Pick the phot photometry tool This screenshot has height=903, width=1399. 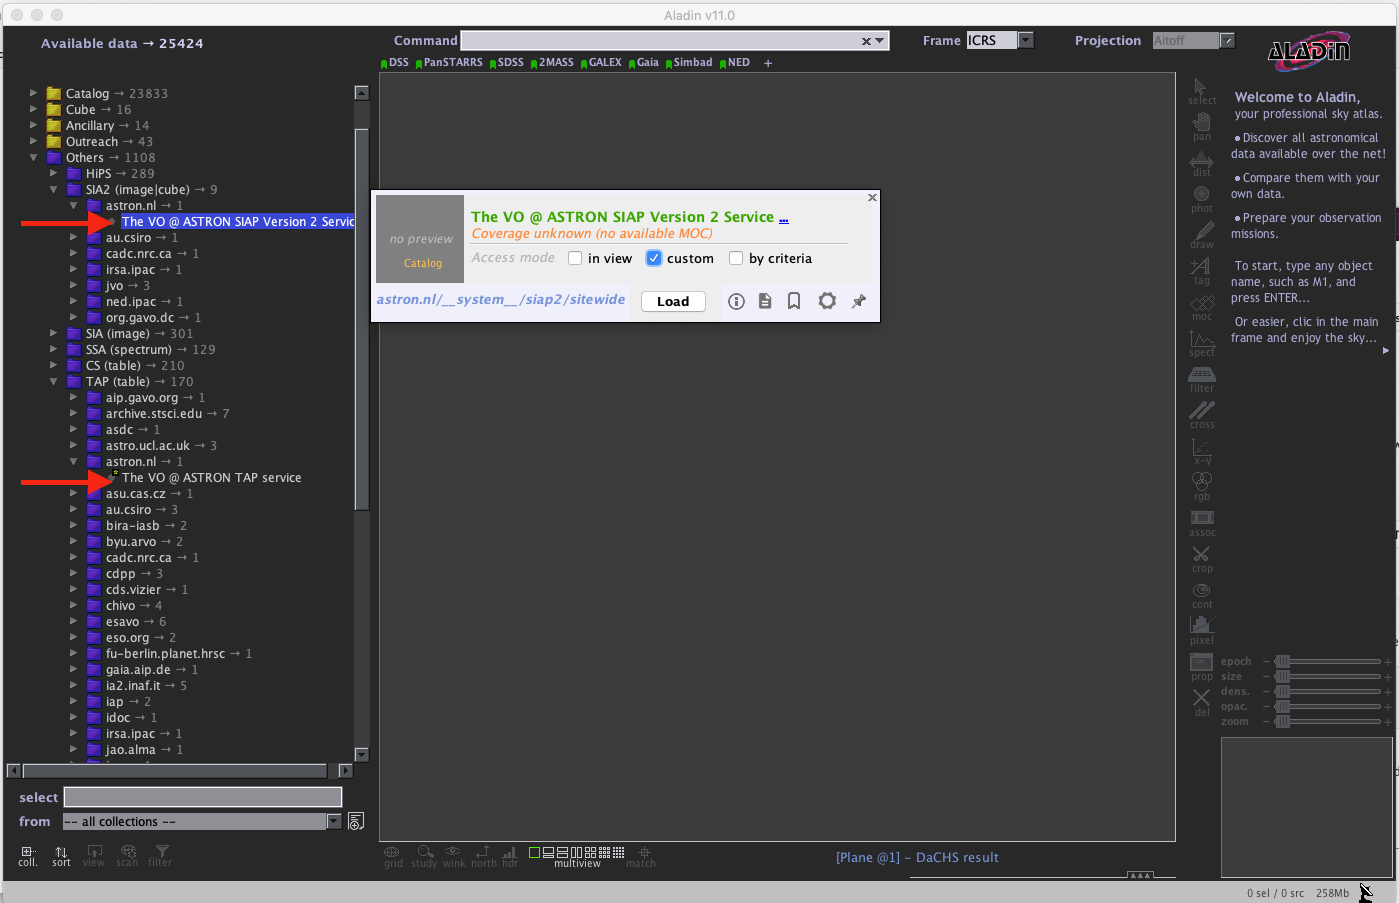[x=1202, y=200]
